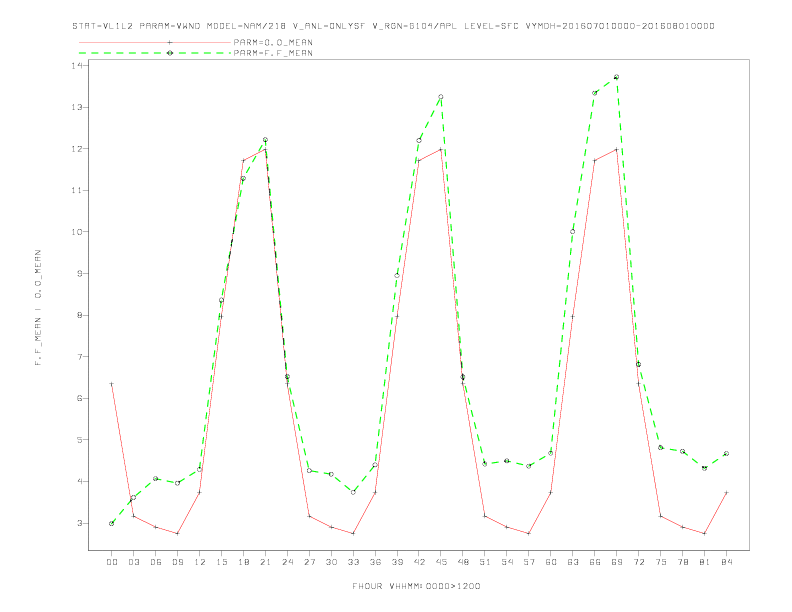Click green forecast marker at hour 63

tap(573, 232)
